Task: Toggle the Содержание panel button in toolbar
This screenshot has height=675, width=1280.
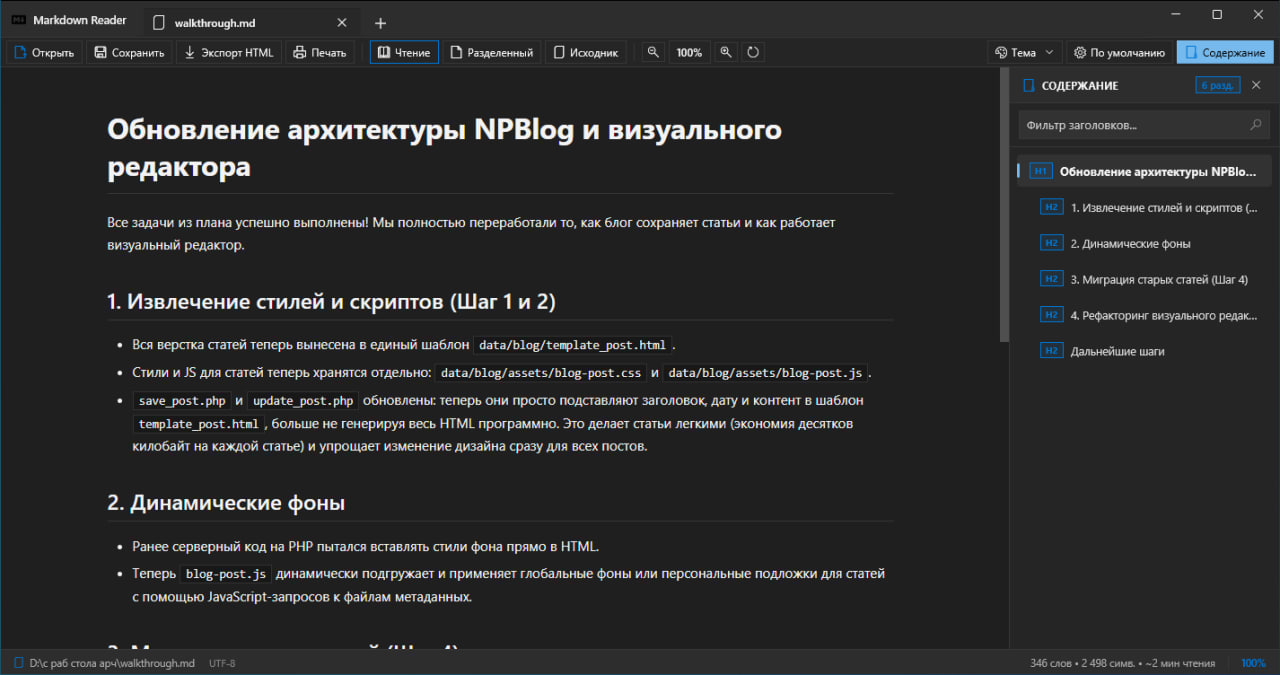Action: tap(1225, 53)
